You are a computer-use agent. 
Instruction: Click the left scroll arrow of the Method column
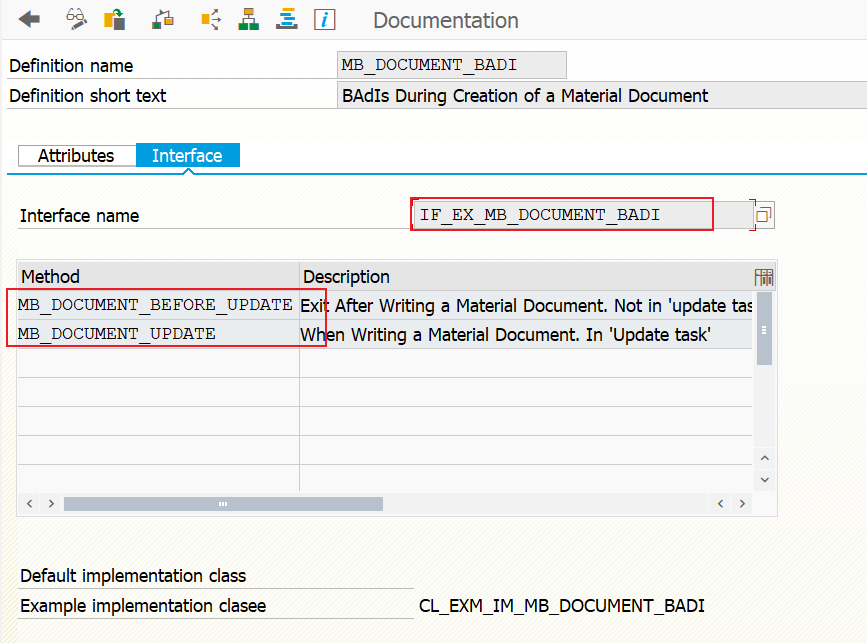click(30, 504)
